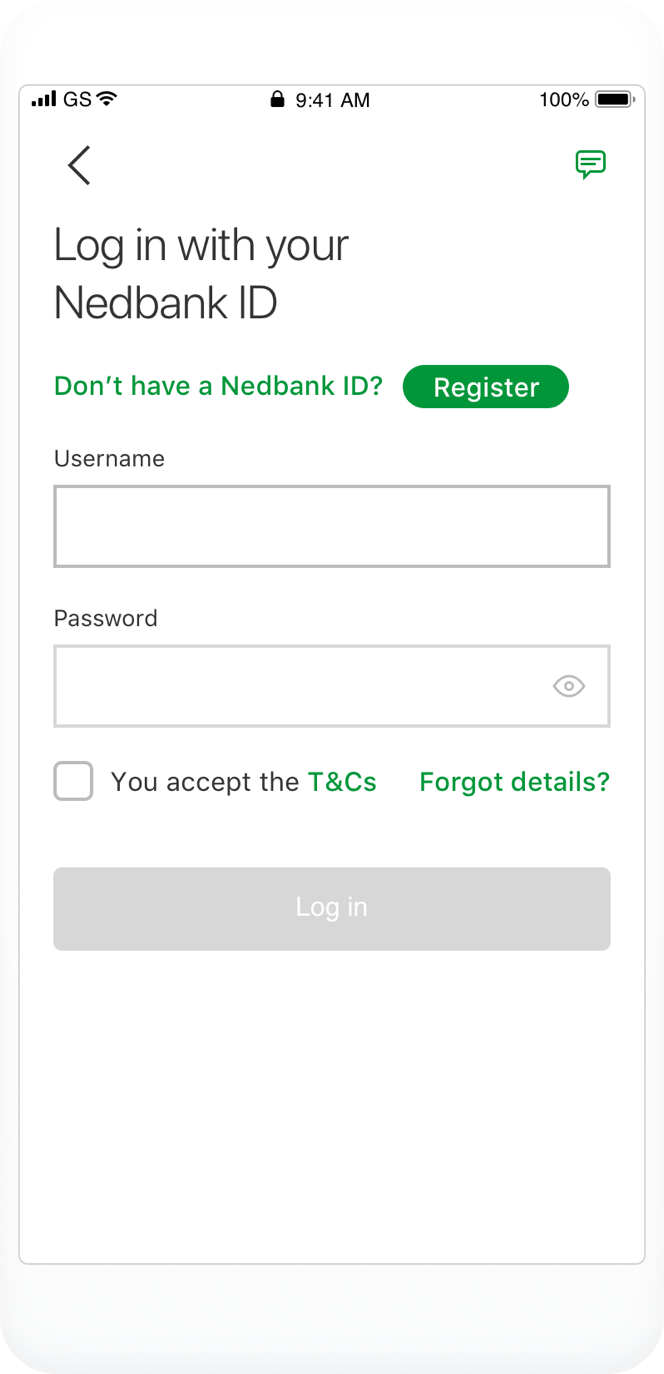Image resolution: width=664 pixels, height=1374 pixels.
Task: Click the Password label
Action: click(x=105, y=618)
